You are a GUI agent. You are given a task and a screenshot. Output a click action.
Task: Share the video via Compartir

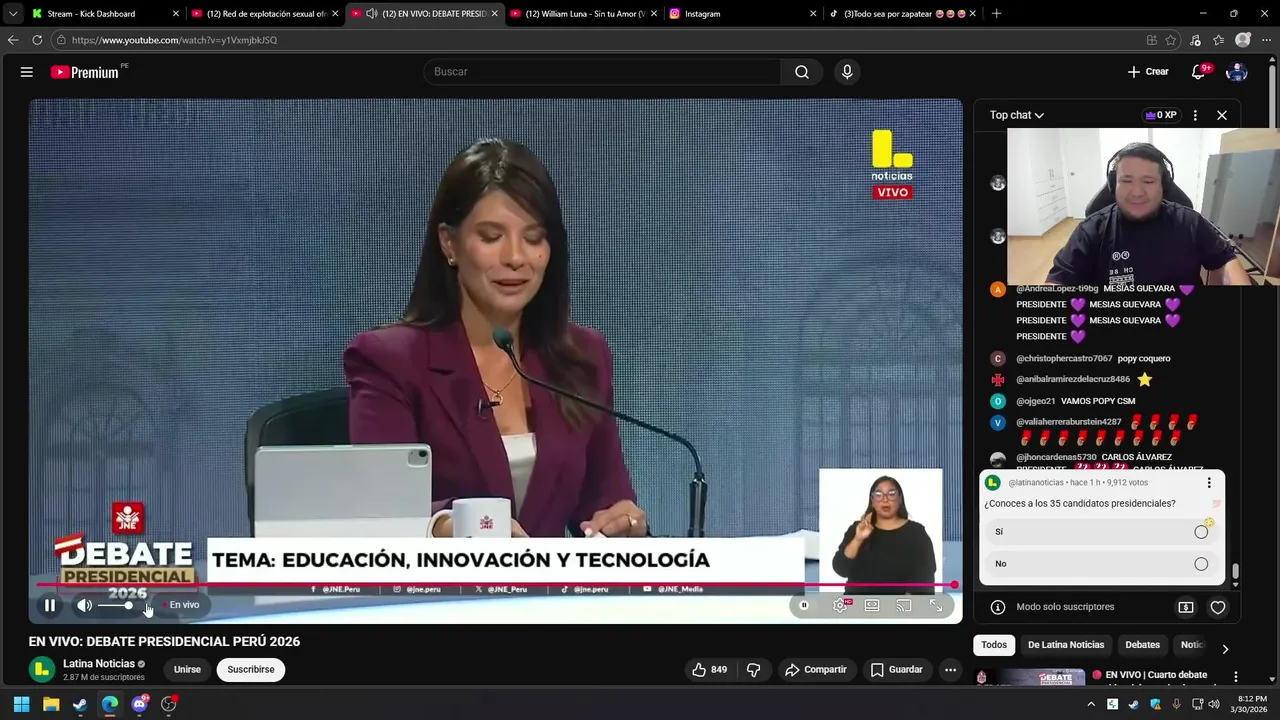[816, 670]
